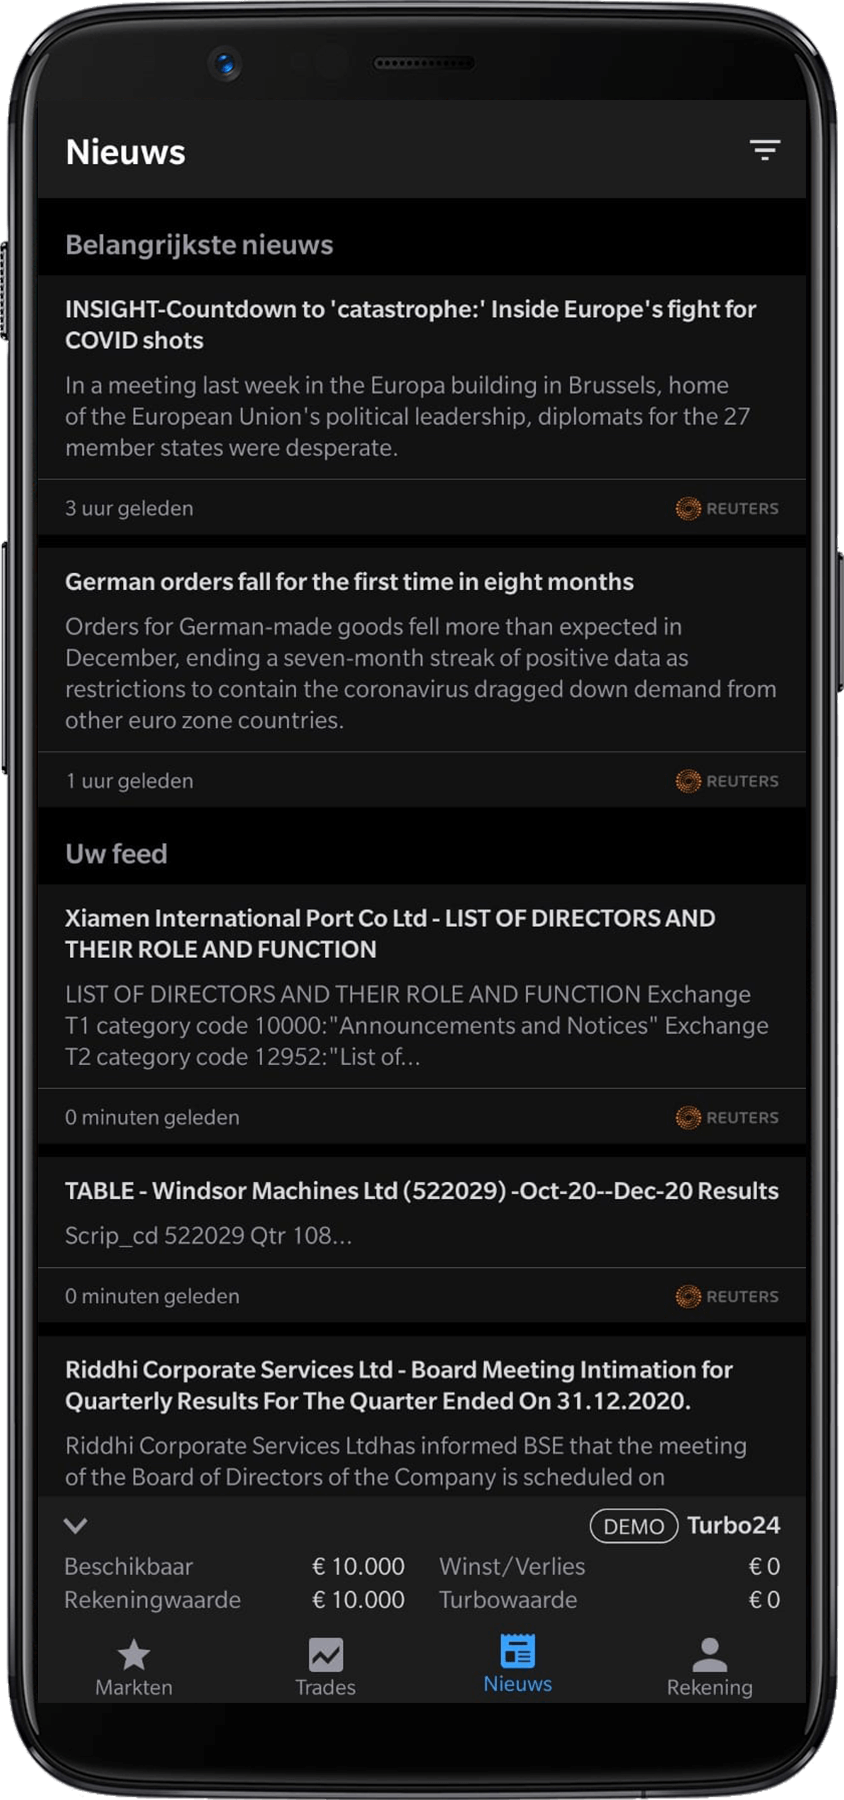Open TABLE - Windsor Machines results article
The width and height of the screenshot is (844, 1800).
point(421,1191)
